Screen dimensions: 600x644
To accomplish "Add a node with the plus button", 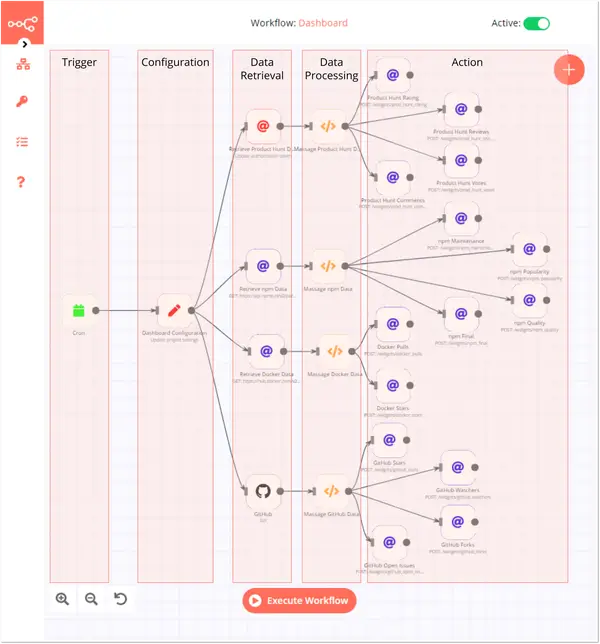I will tap(569, 70).
